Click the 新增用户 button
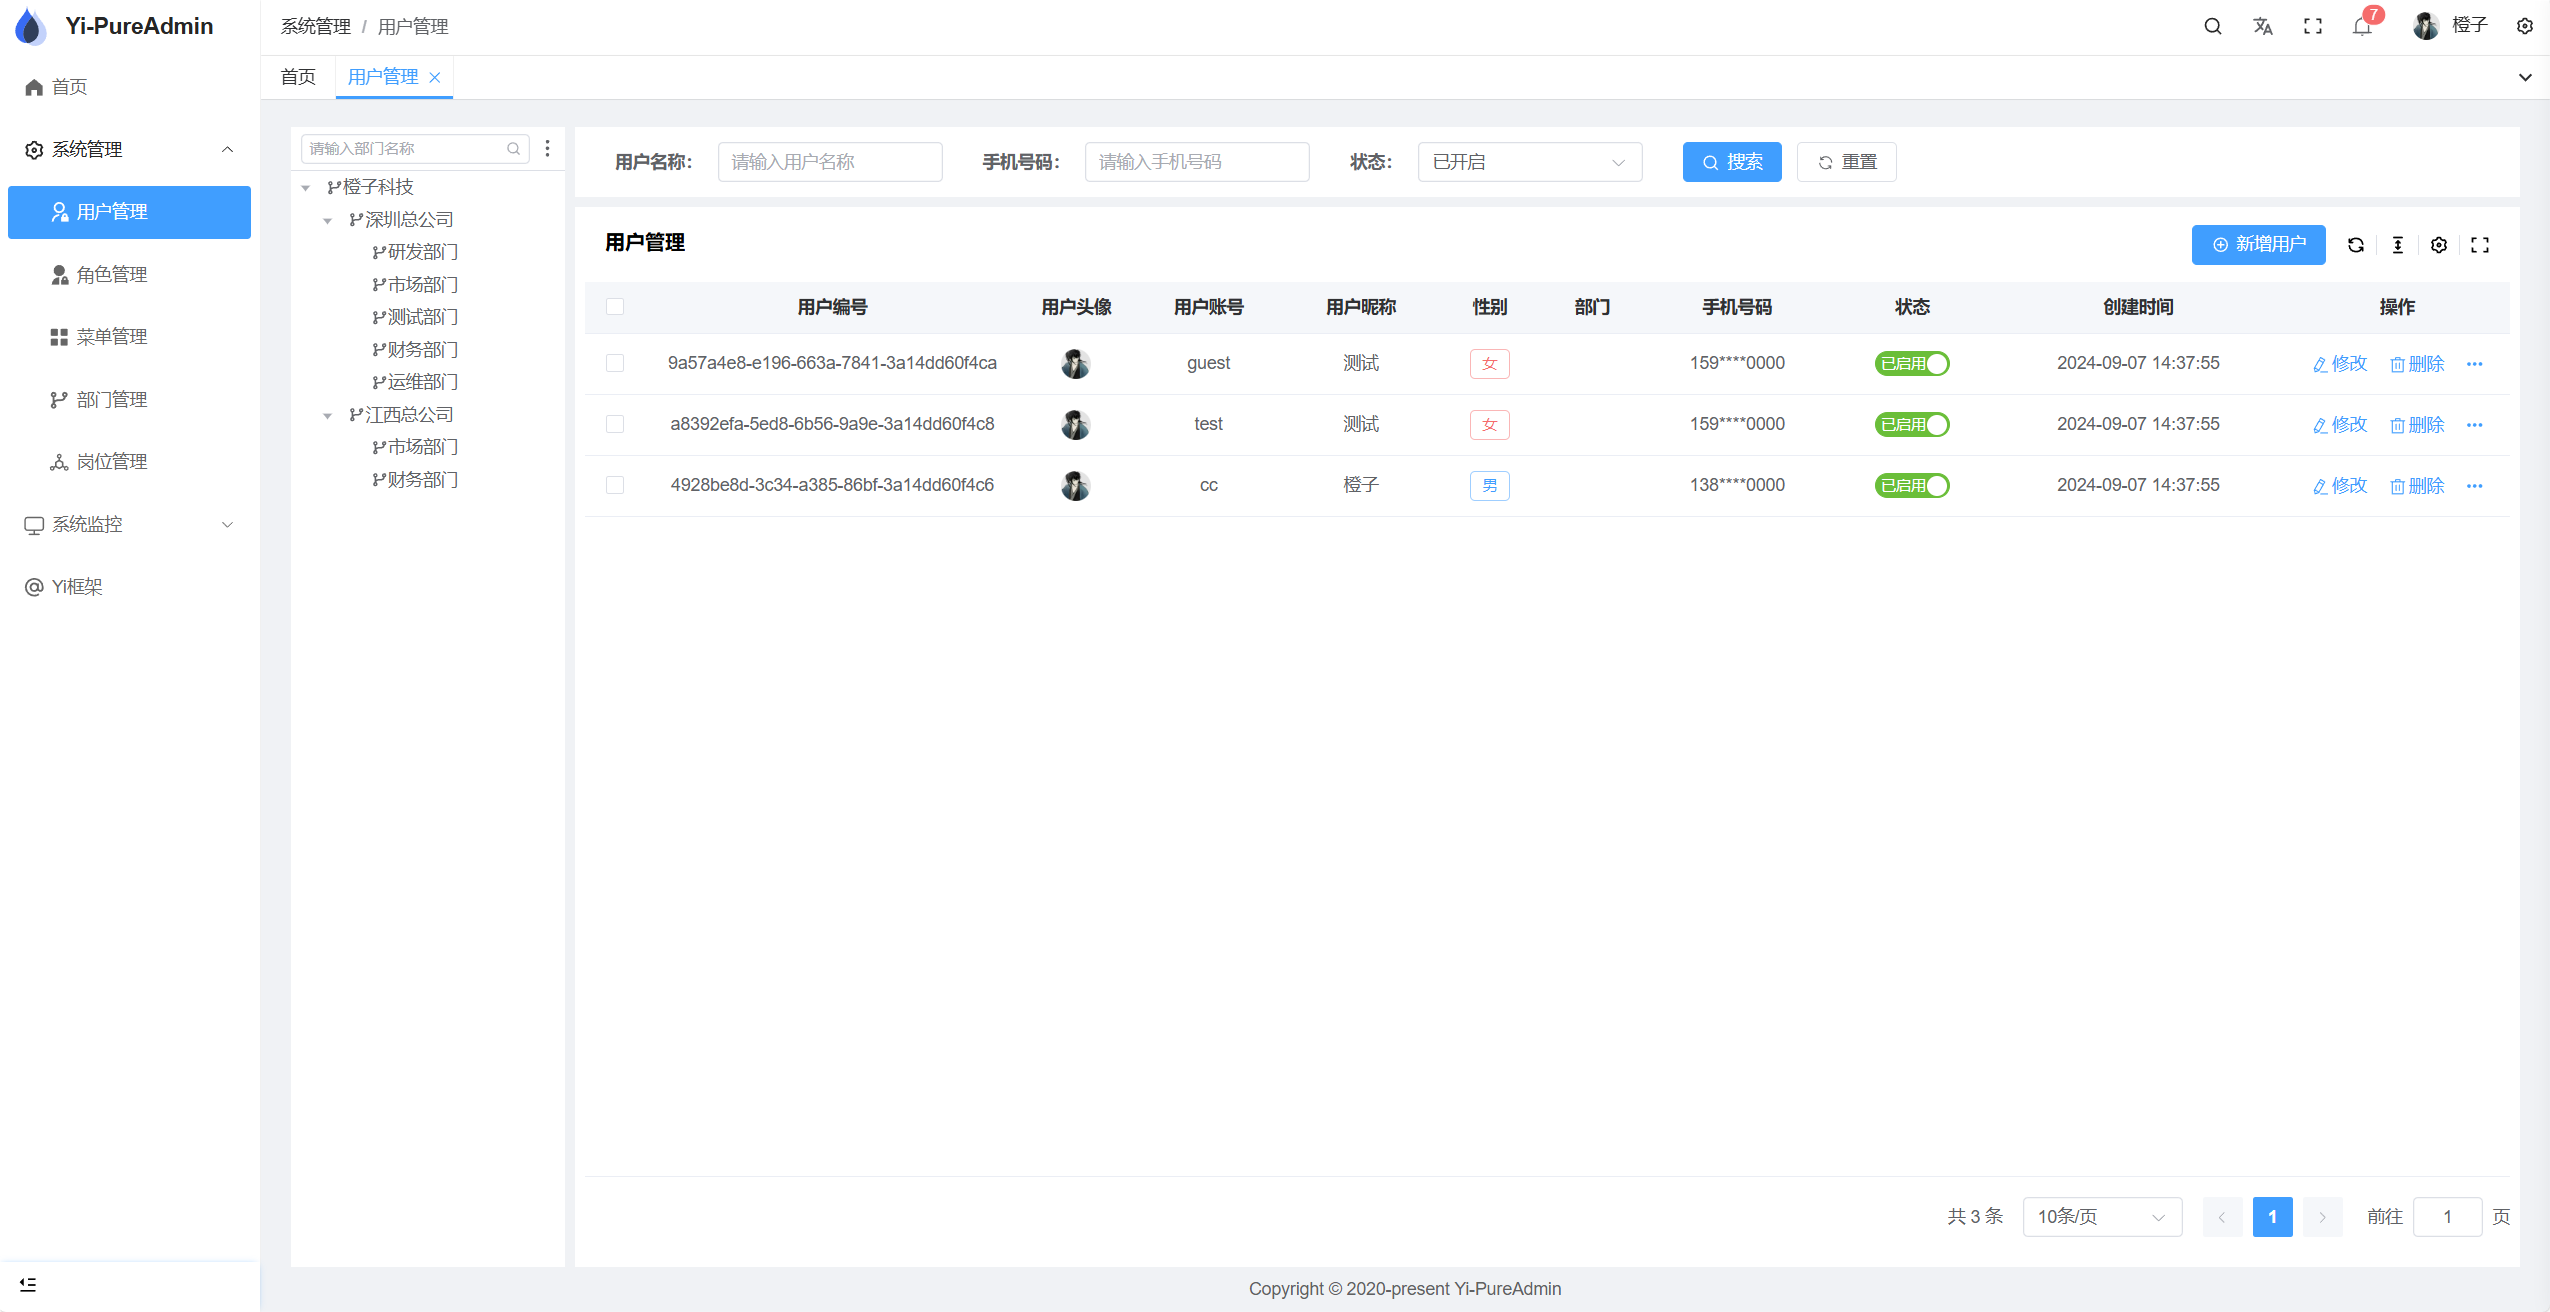This screenshot has width=2550, height=1312. click(2258, 245)
